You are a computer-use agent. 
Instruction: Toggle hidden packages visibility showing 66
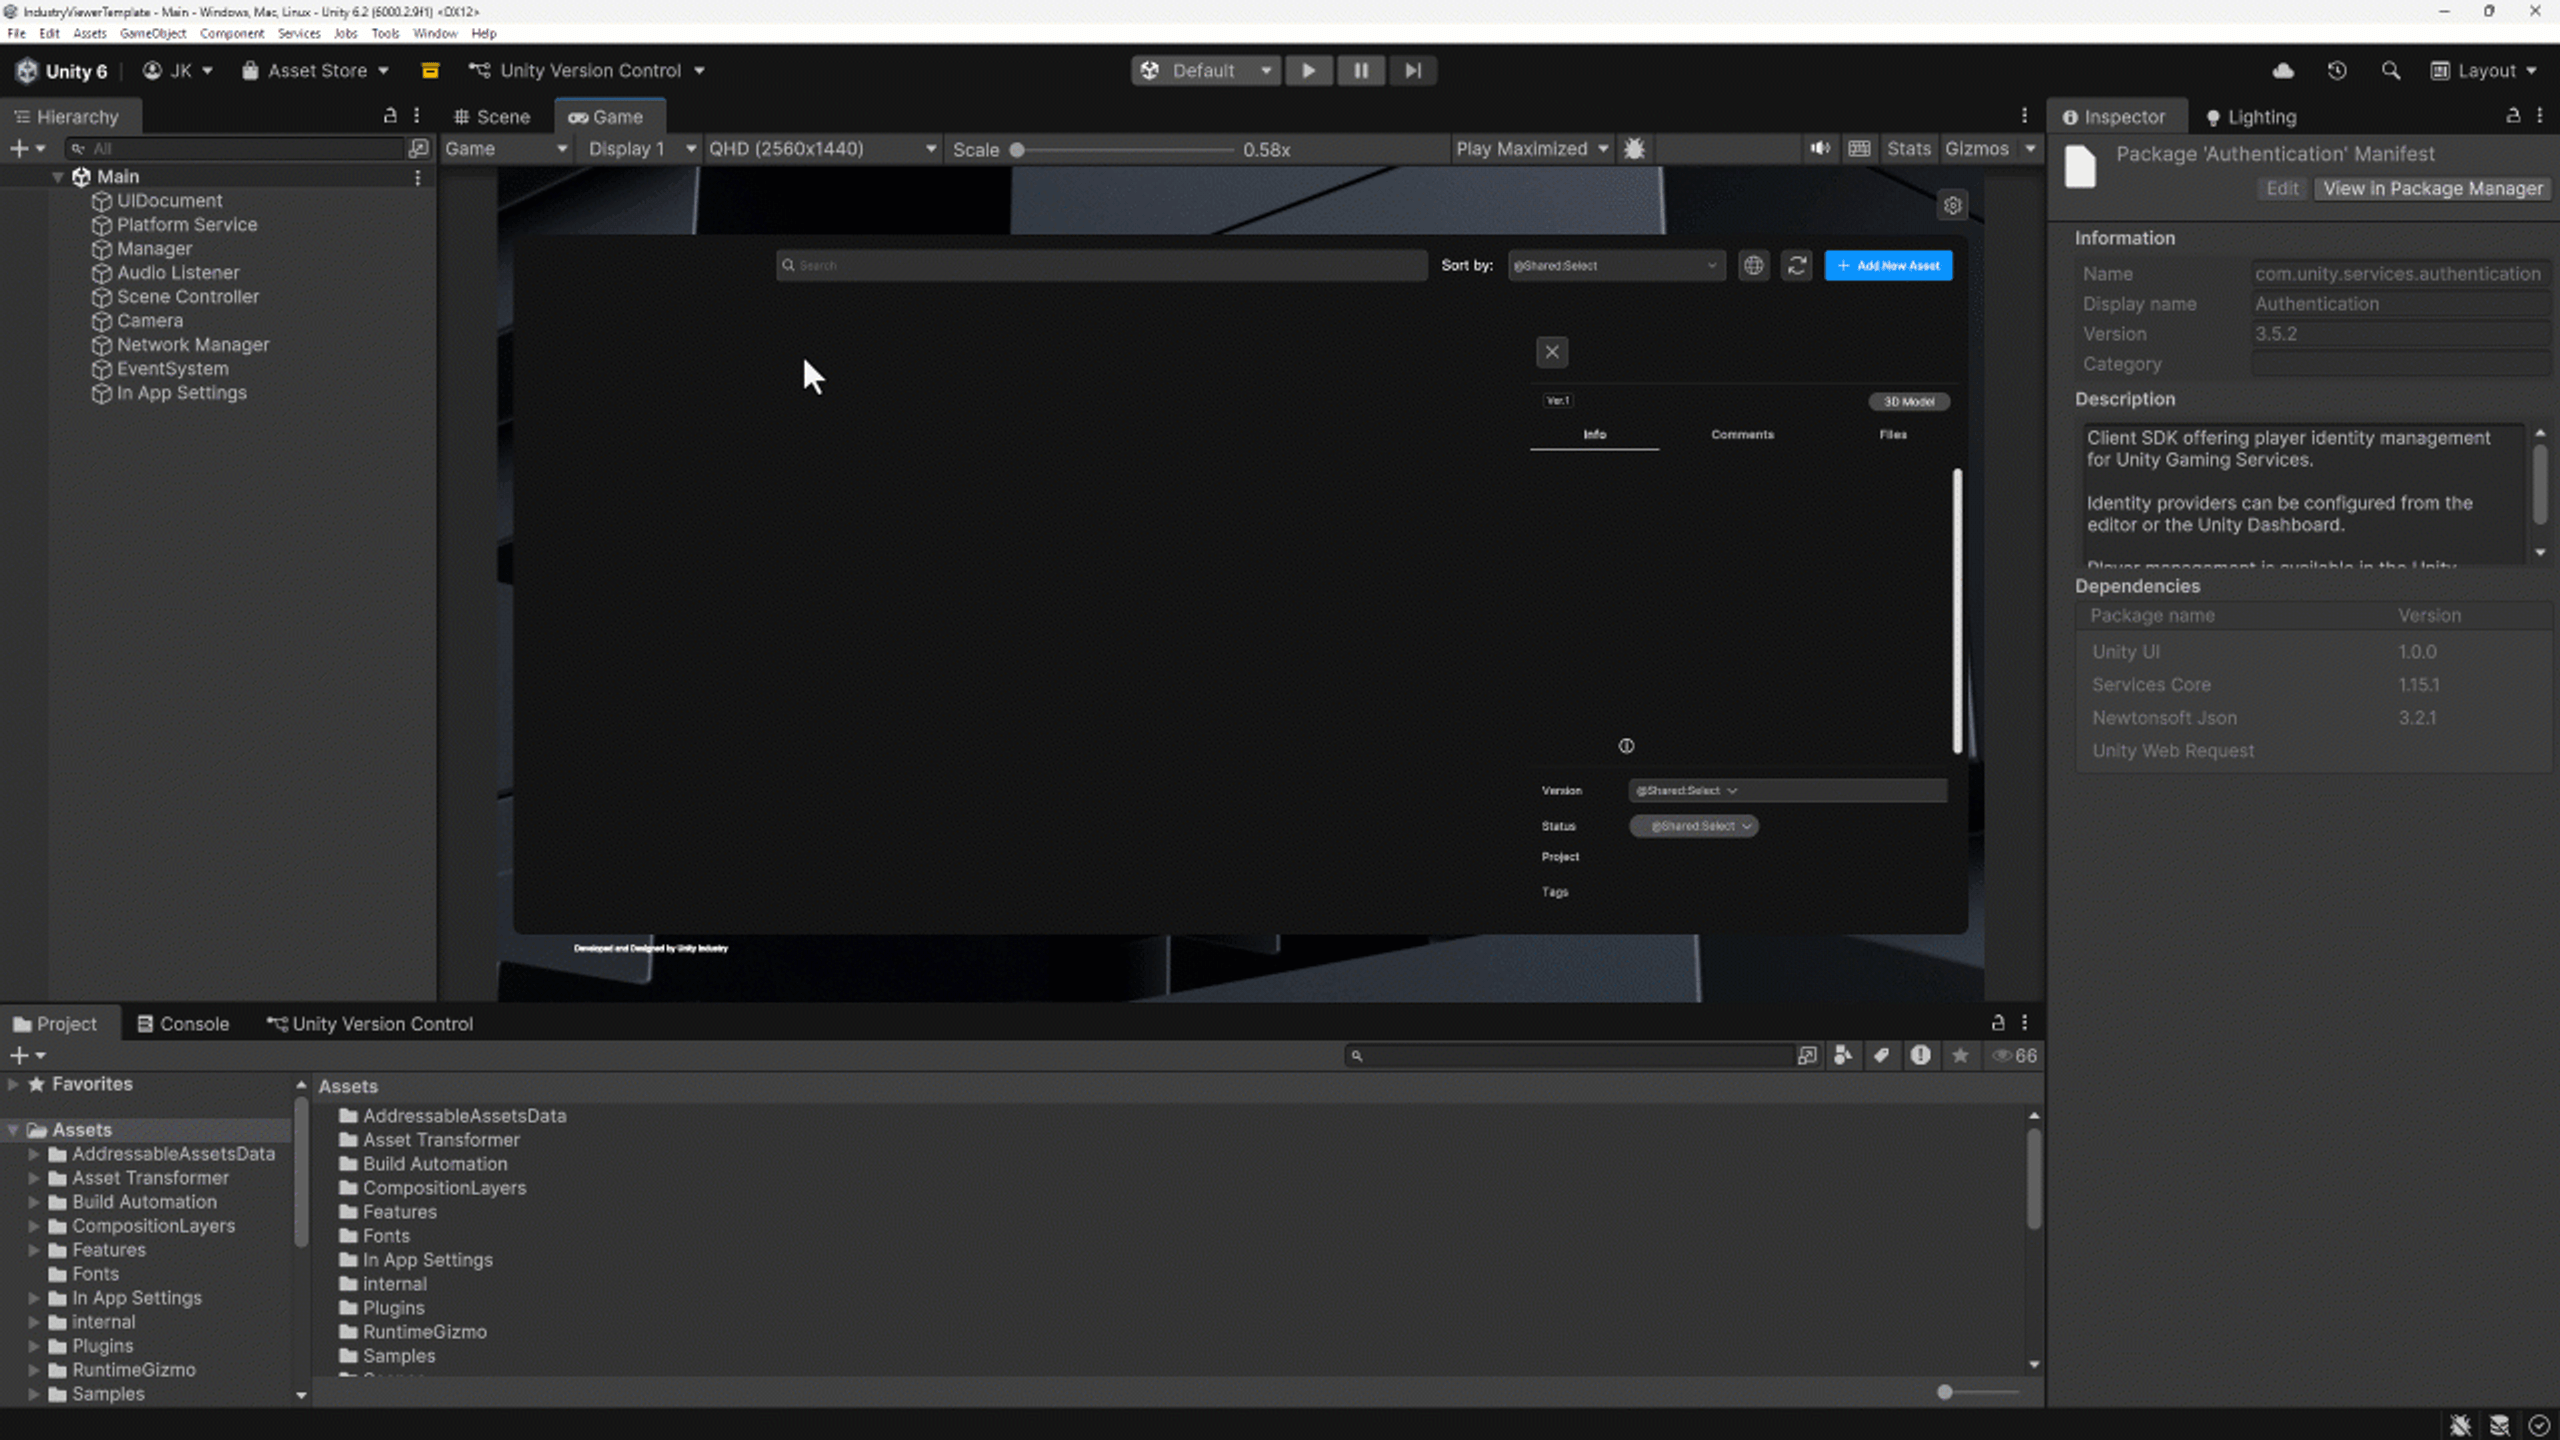point(2014,1056)
